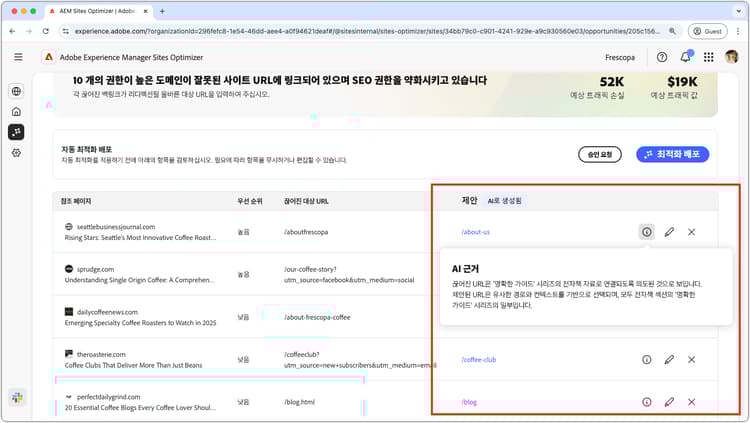Screen dimensions: 750x423
Task: Reload the current page
Action: pos(45,31)
